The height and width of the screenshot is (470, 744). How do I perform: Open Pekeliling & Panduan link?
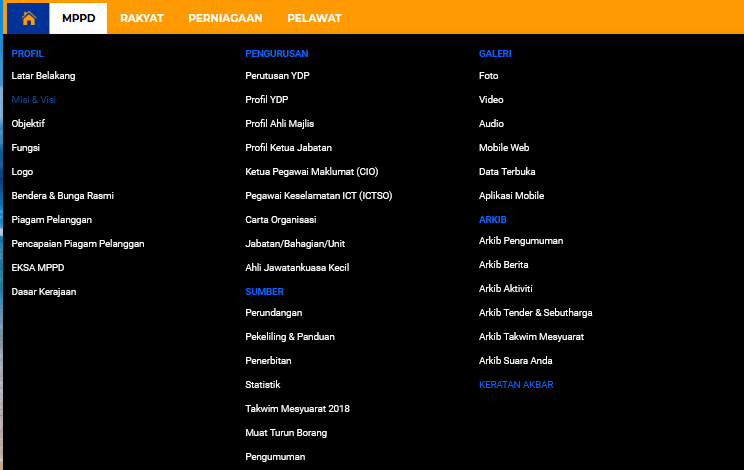pos(290,337)
